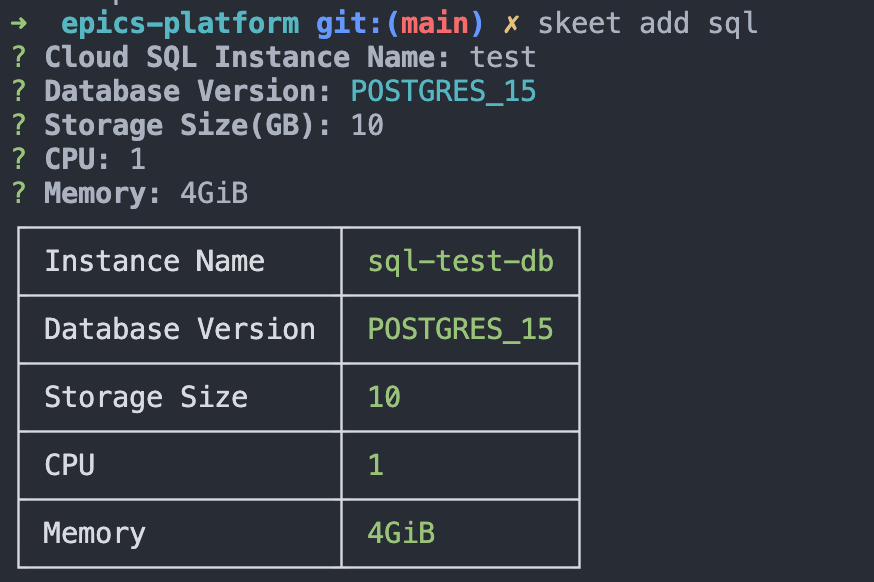The image size is (874, 582).
Task: Click the green shell prompt arrow
Action: [x=19, y=24]
